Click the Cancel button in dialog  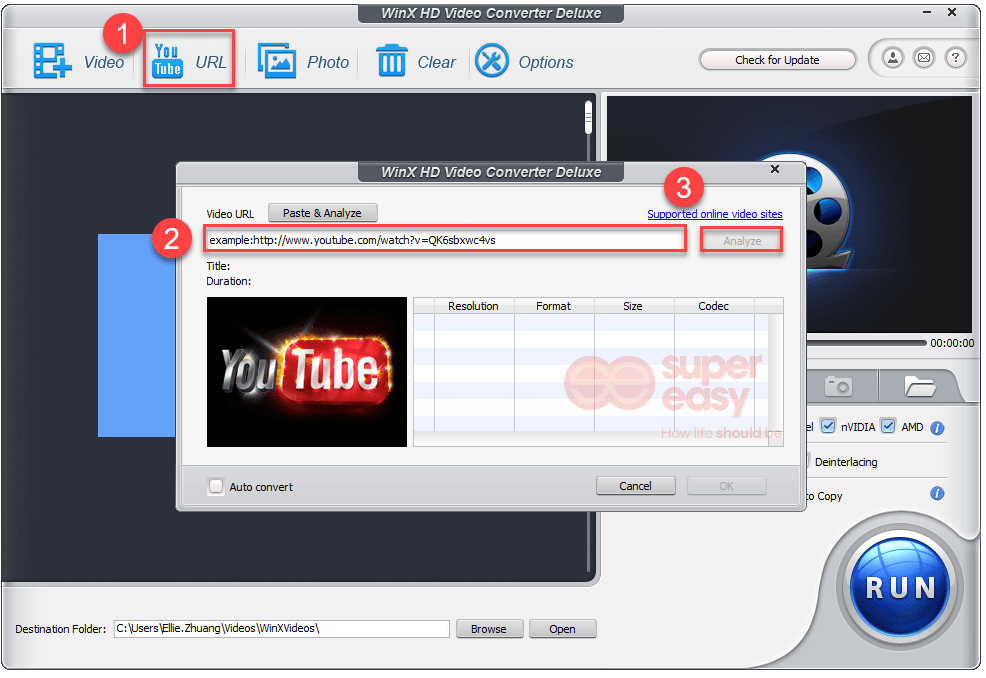pyautogui.click(x=636, y=486)
